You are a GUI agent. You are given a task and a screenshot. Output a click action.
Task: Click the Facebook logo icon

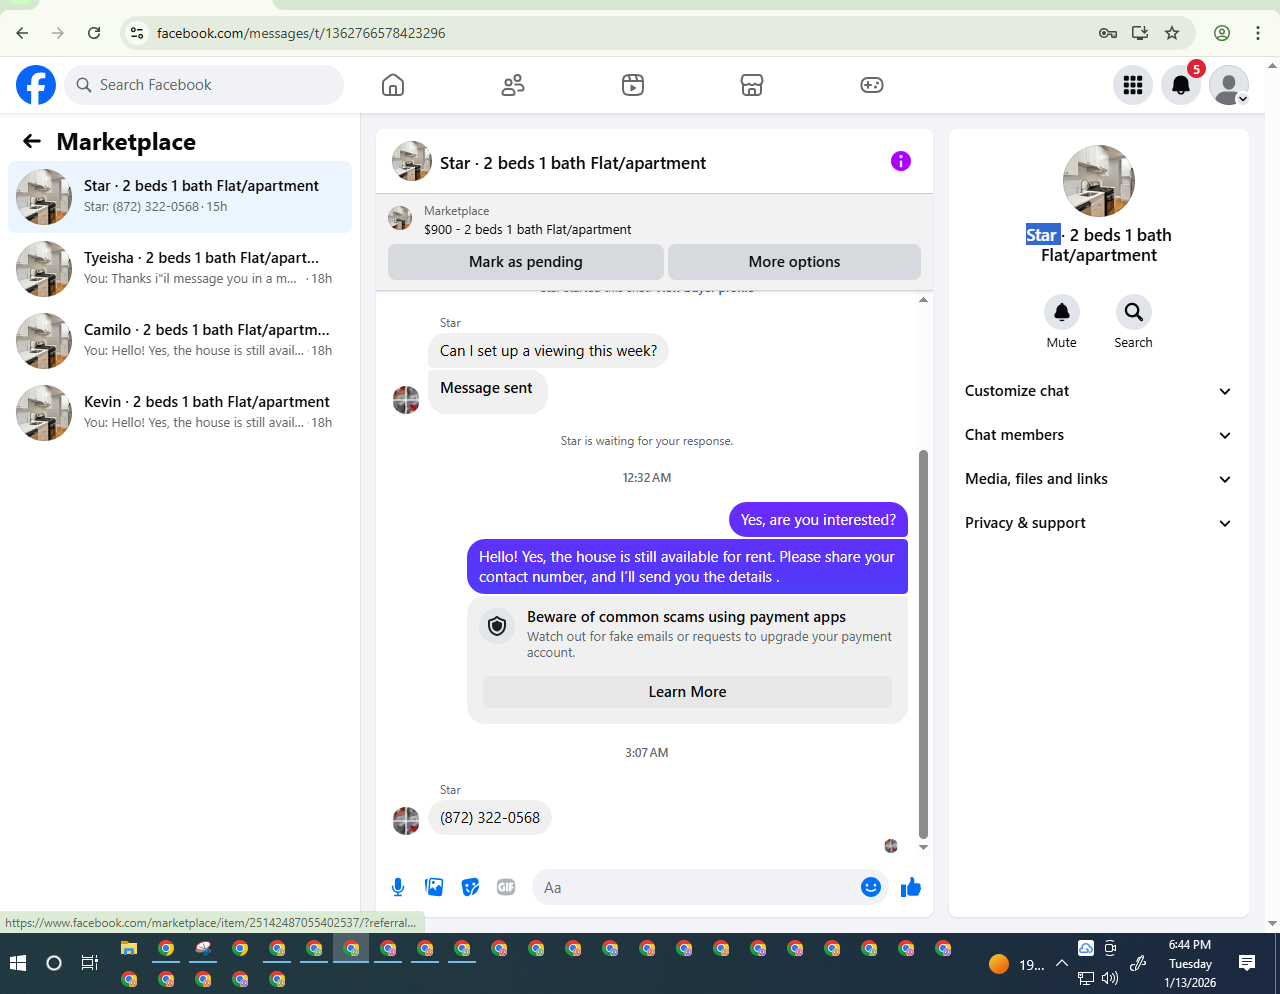[x=36, y=85]
